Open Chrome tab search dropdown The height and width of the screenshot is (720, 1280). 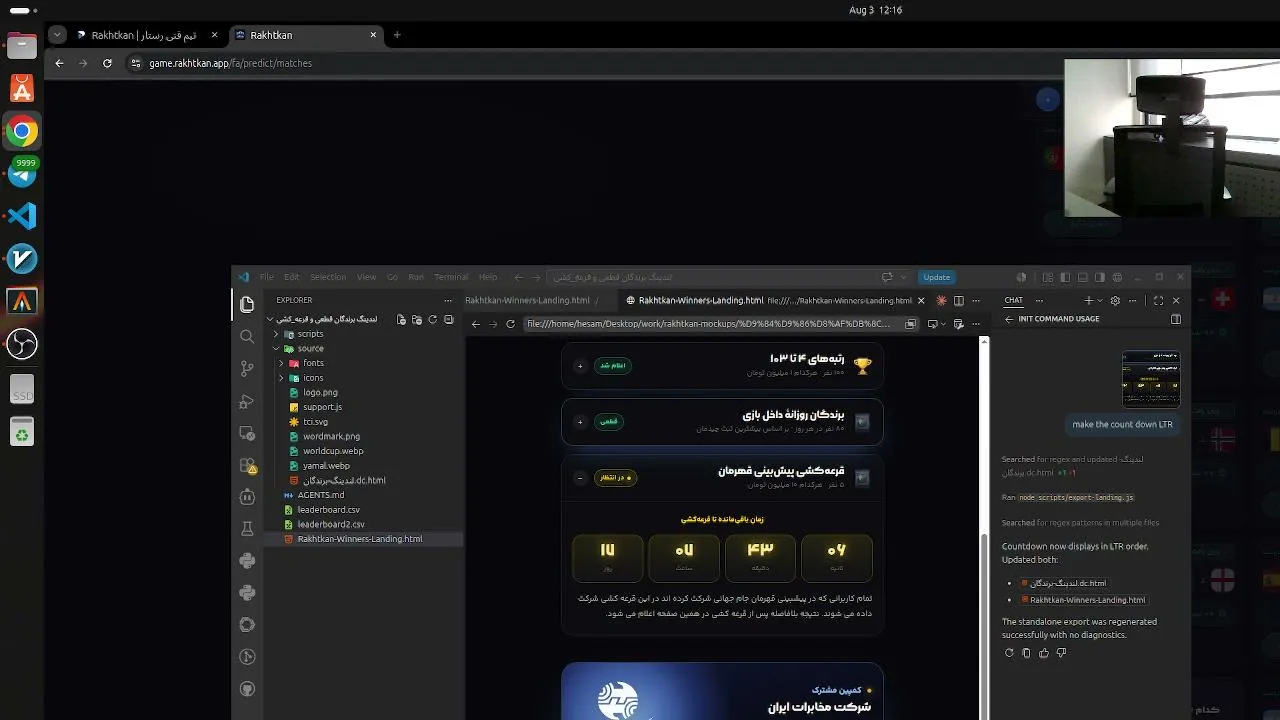click(57, 35)
